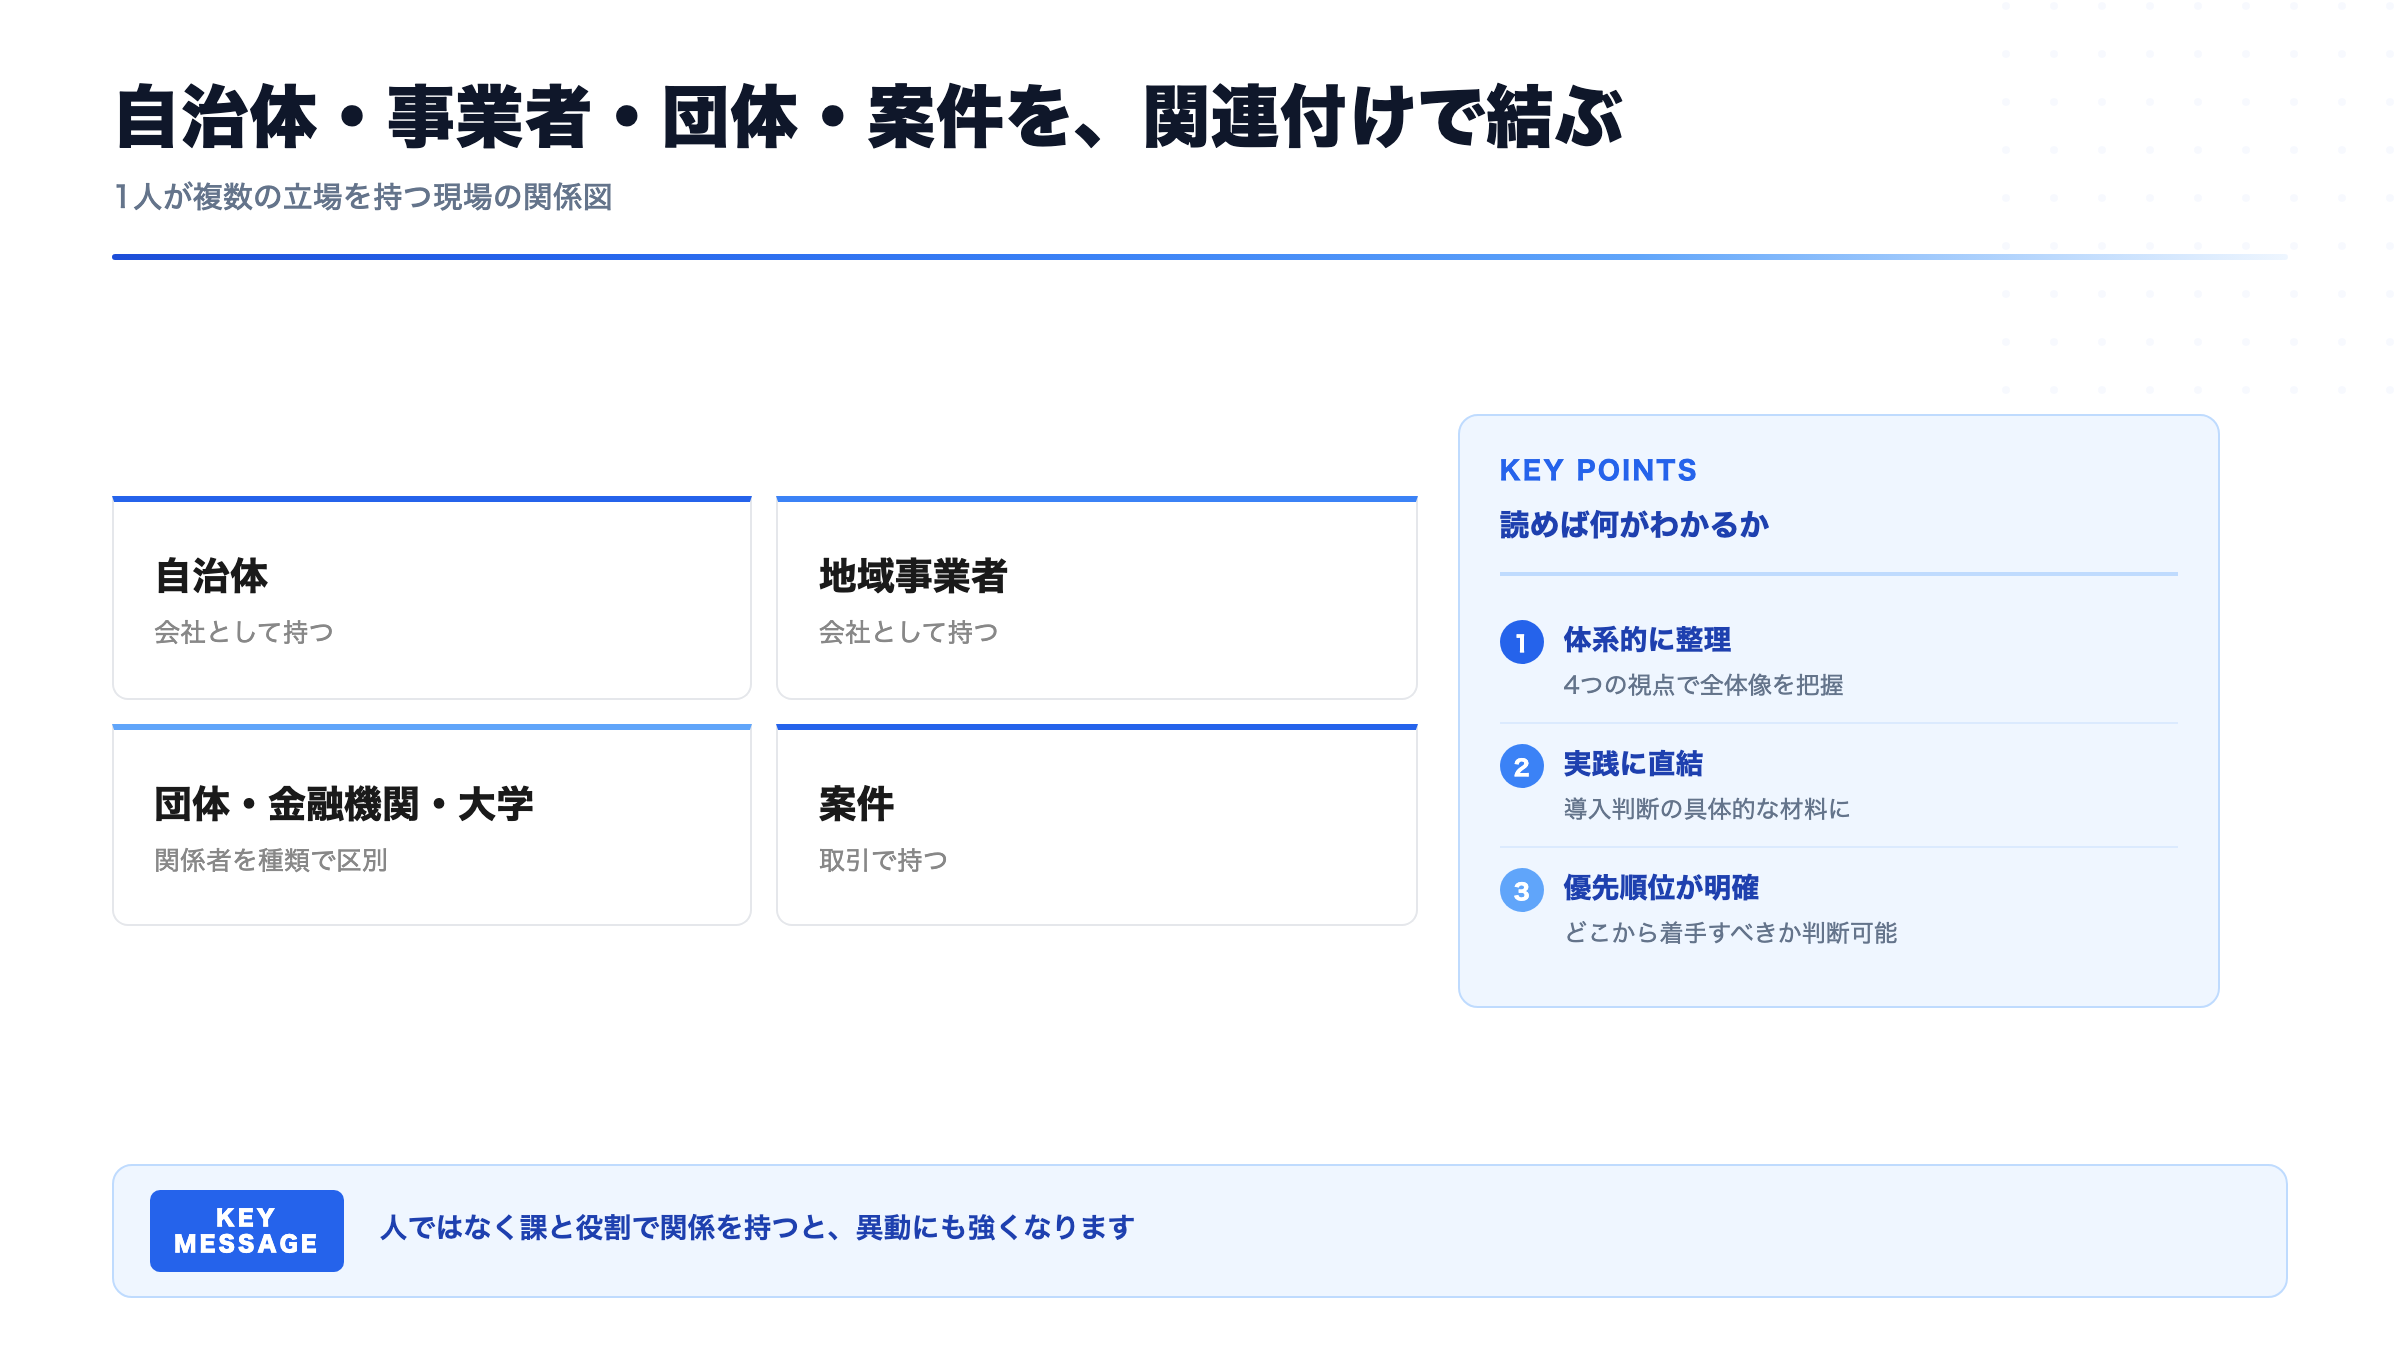This screenshot has height=1350, width=2400.
Task: Click the 取引で持つ subtitle
Action: pos(883,860)
